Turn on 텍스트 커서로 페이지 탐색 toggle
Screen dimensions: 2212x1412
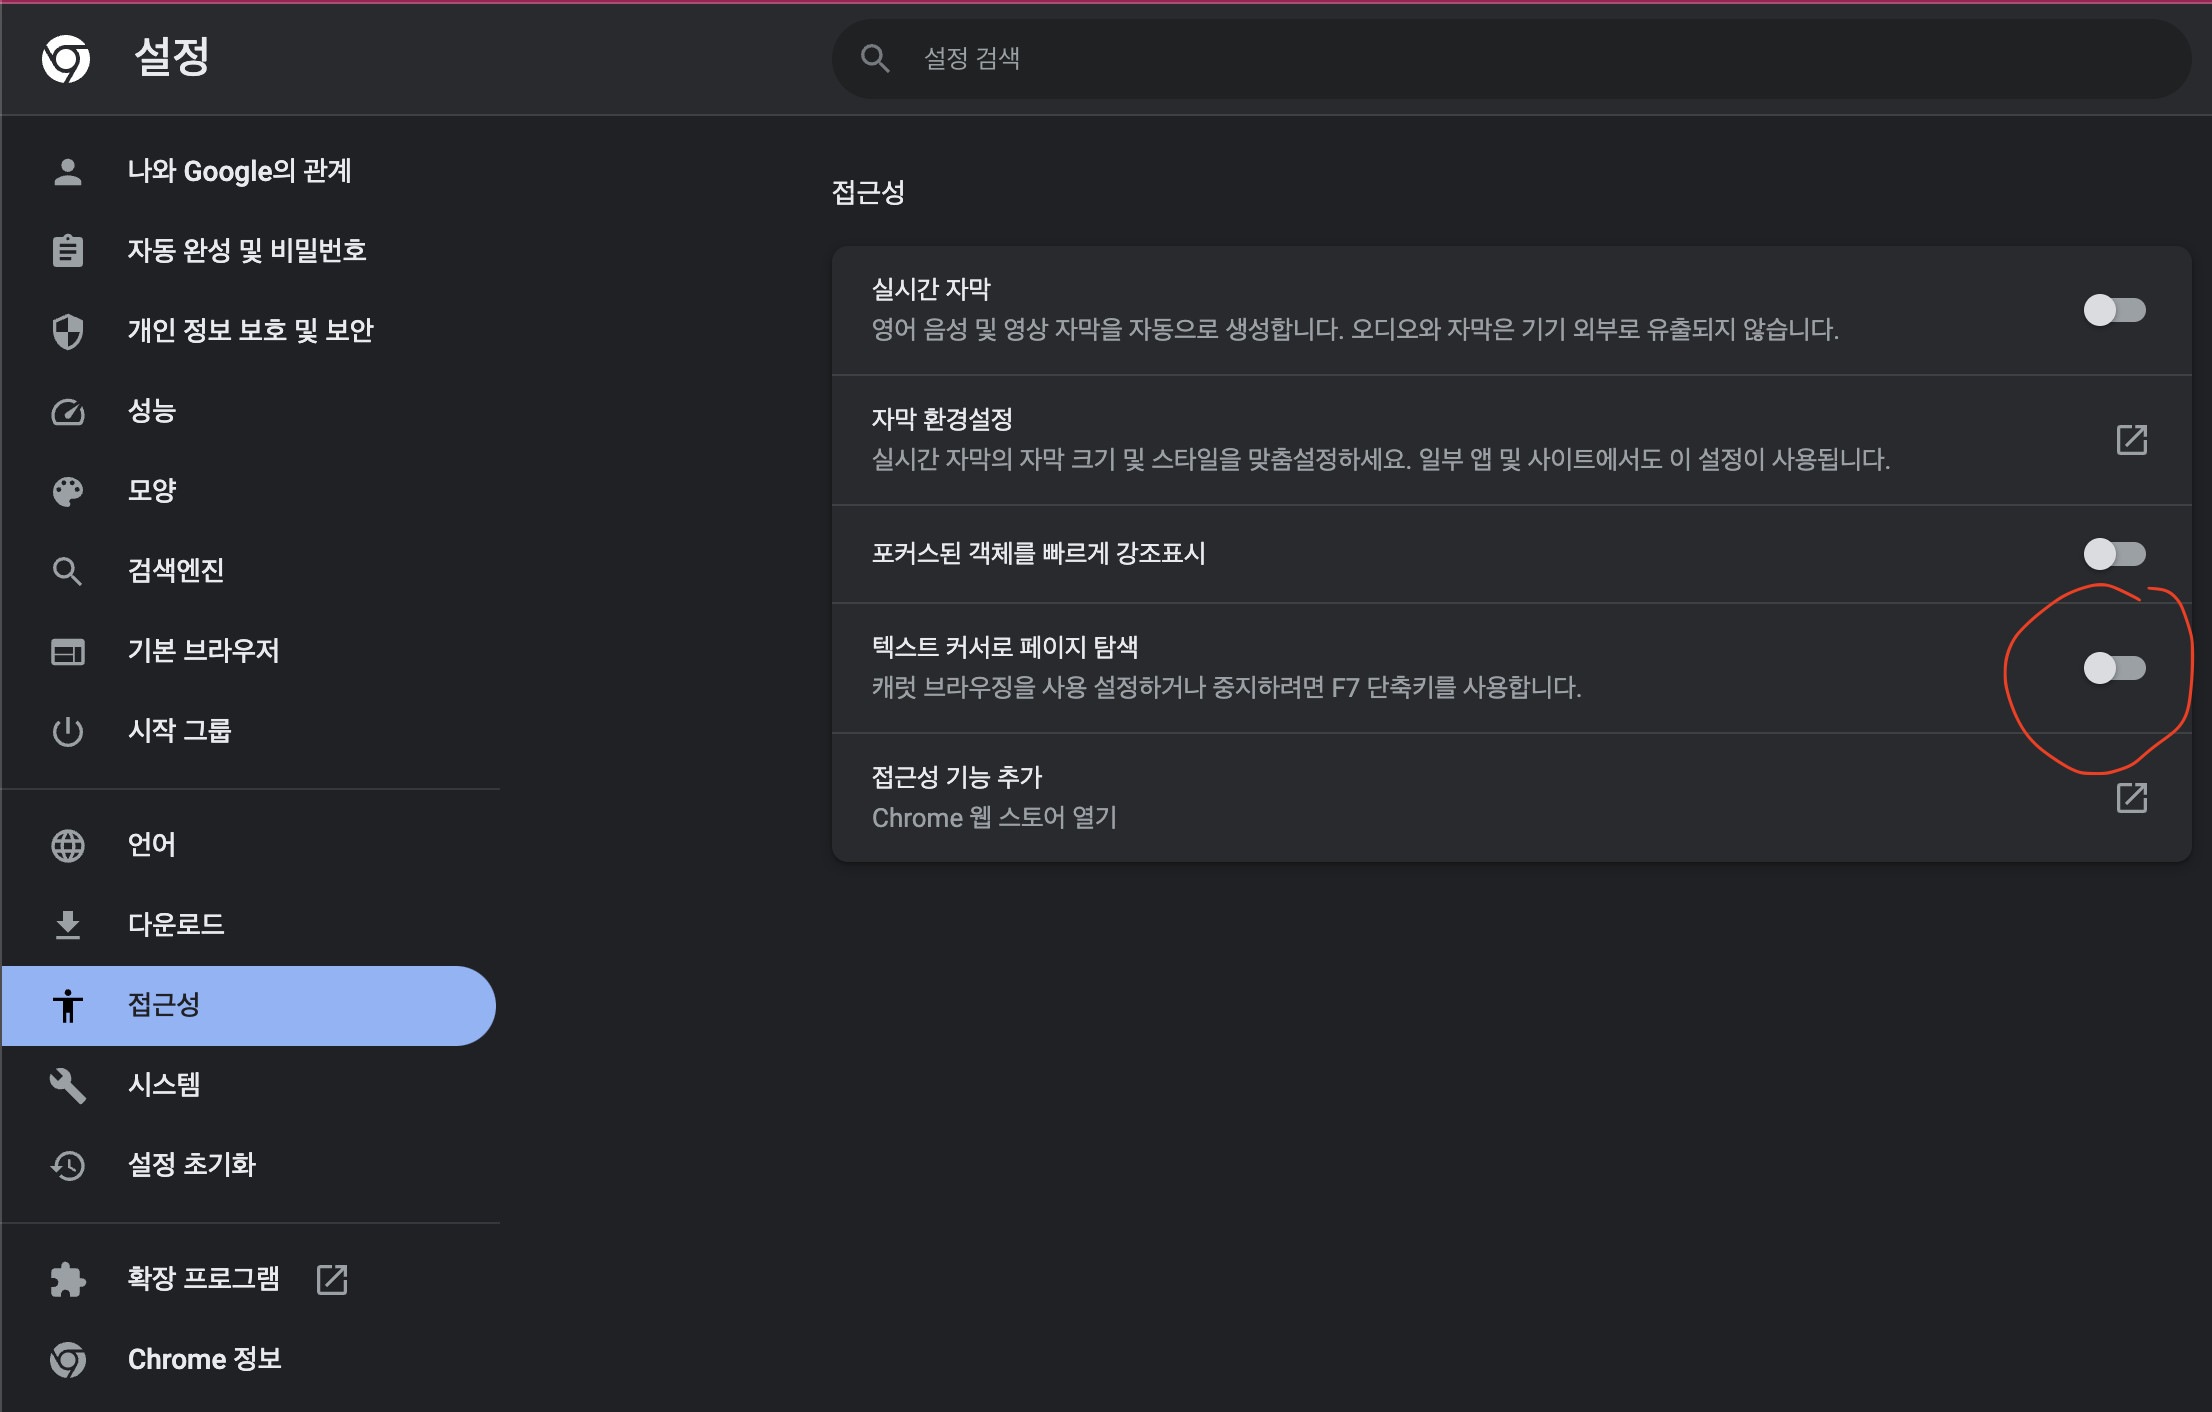pyautogui.click(x=2114, y=667)
